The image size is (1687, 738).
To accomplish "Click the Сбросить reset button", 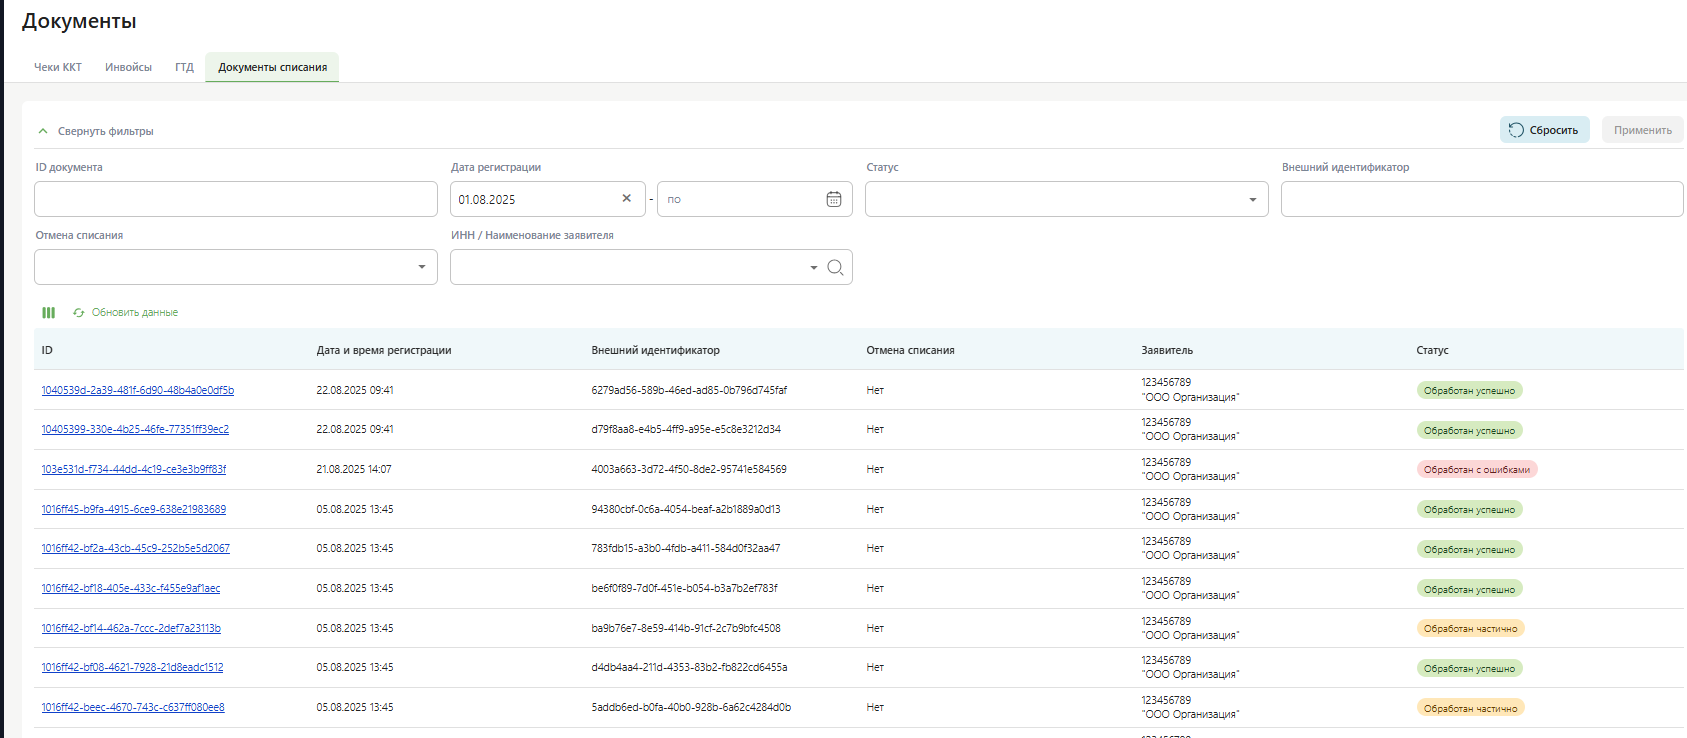I will [1543, 130].
